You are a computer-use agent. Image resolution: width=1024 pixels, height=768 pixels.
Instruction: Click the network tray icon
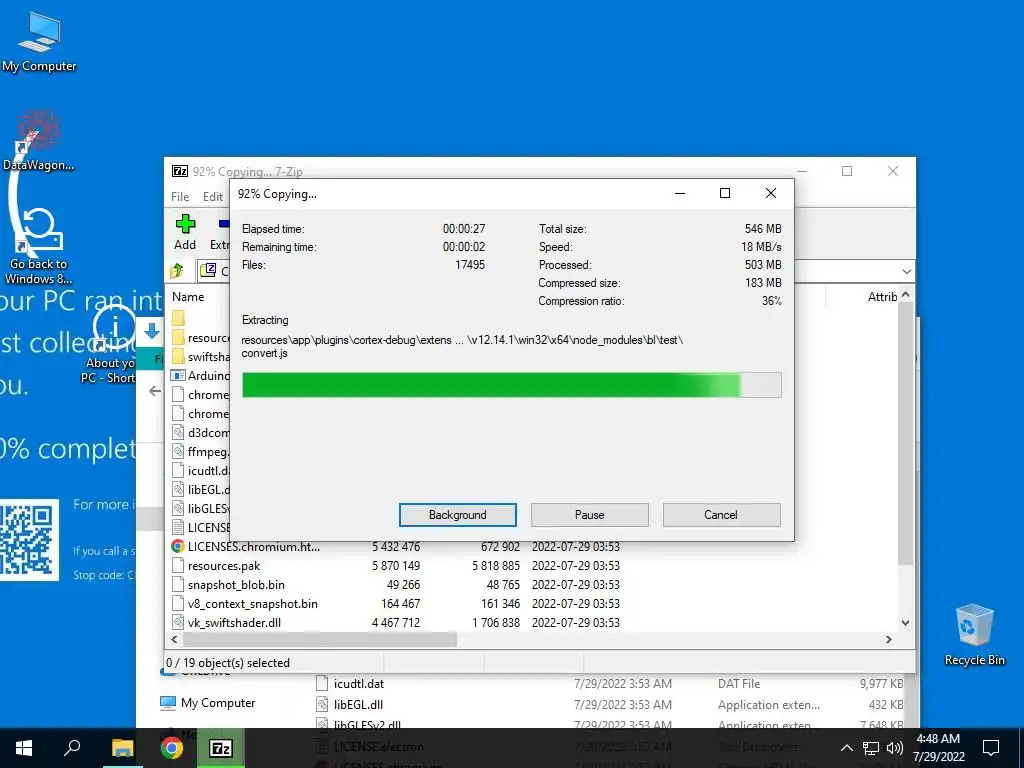pos(871,748)
